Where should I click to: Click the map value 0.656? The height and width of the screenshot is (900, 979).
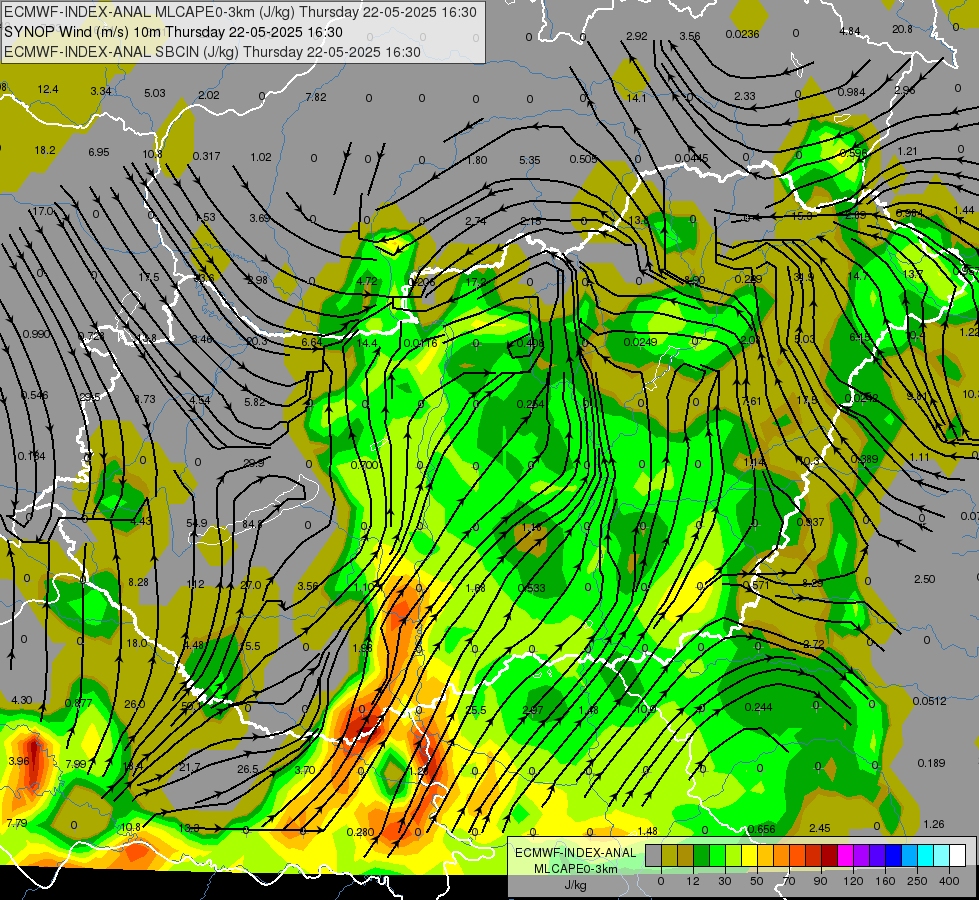[x=762, y=829]
